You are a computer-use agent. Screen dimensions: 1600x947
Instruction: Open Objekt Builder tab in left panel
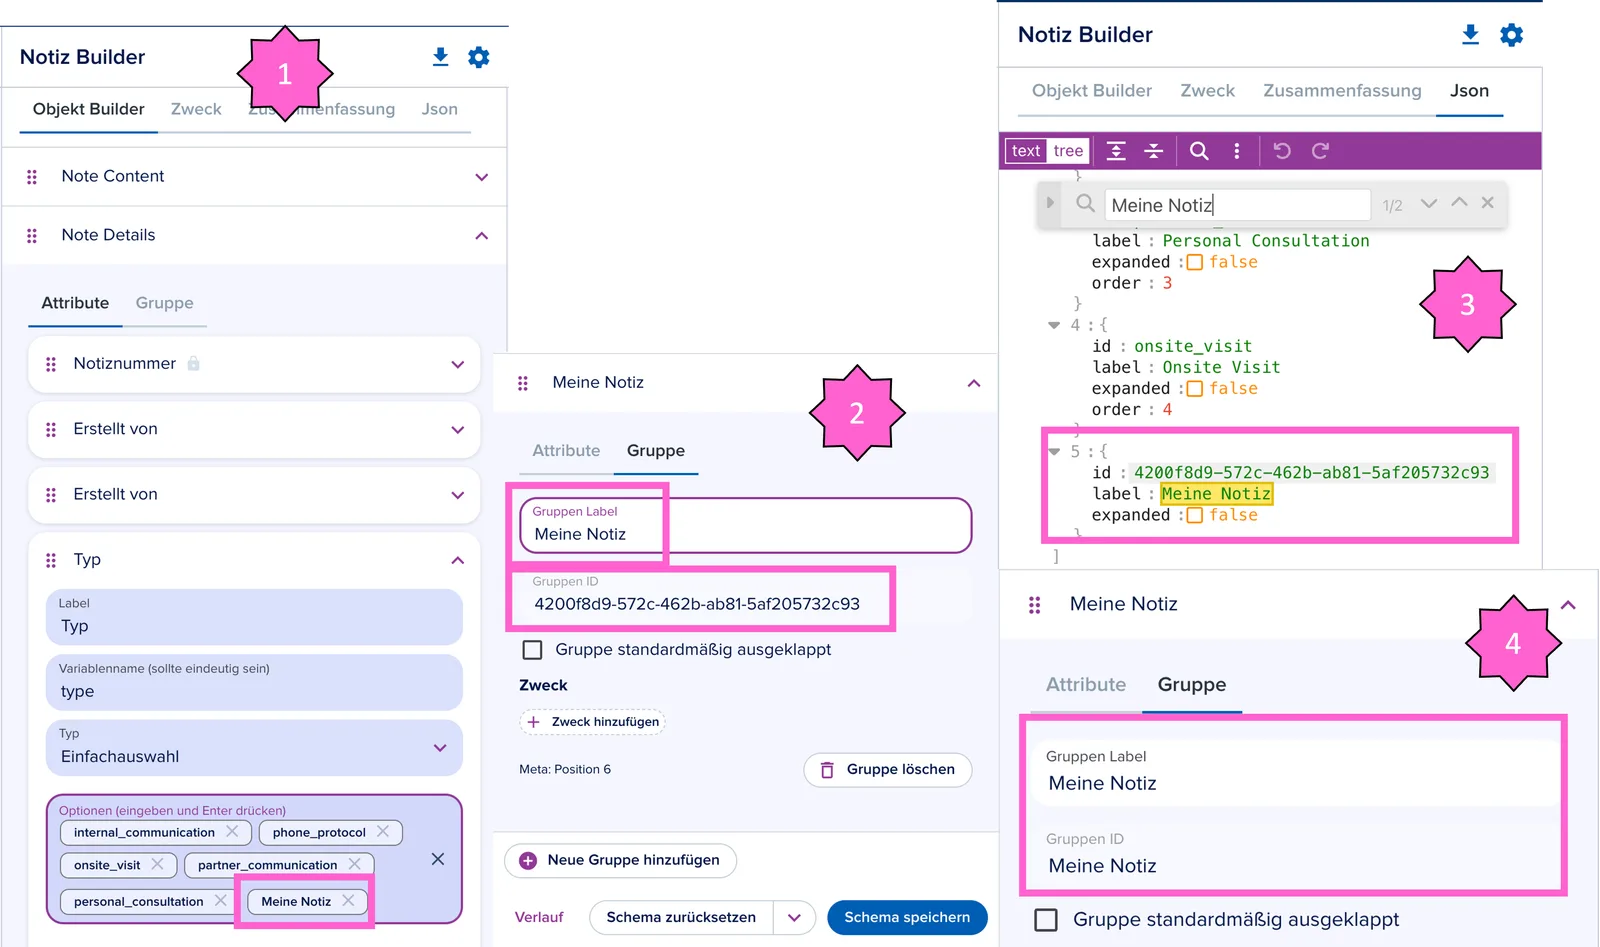89,109
